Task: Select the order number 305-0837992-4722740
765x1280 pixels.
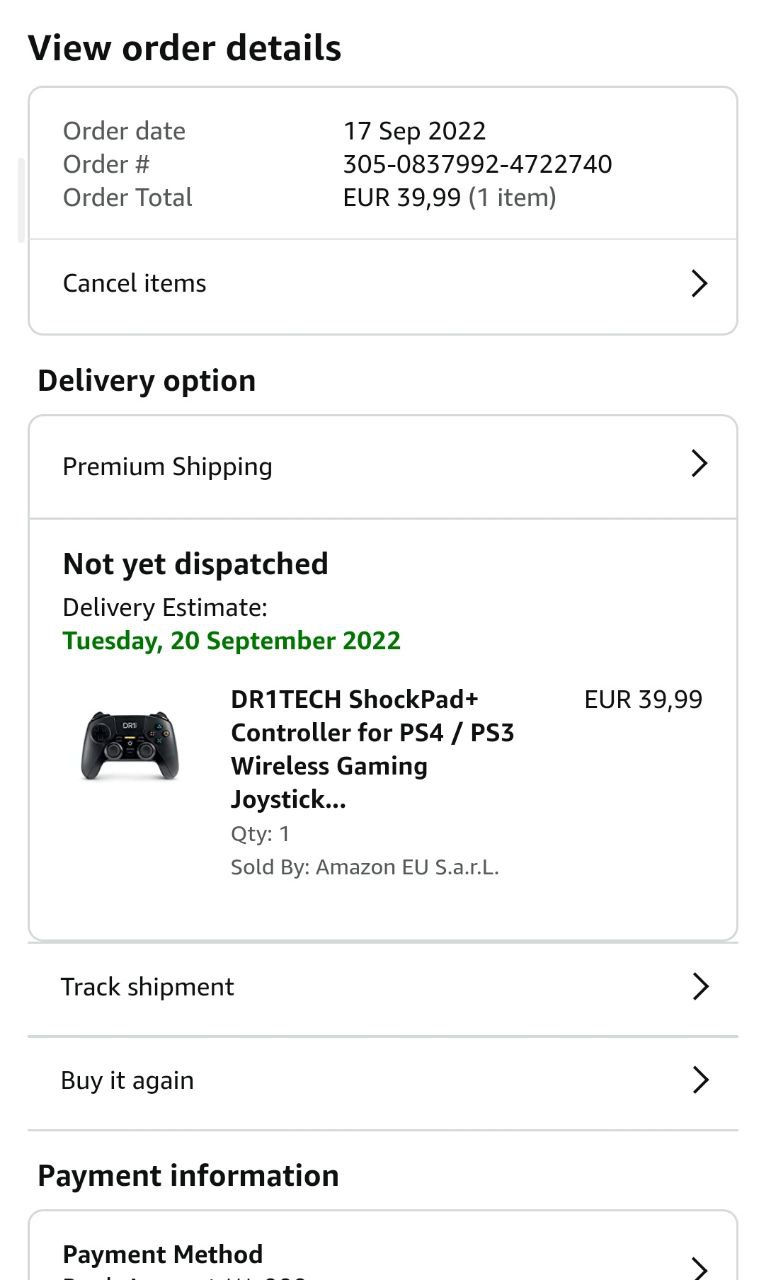Action: click(x=477, y=164)
